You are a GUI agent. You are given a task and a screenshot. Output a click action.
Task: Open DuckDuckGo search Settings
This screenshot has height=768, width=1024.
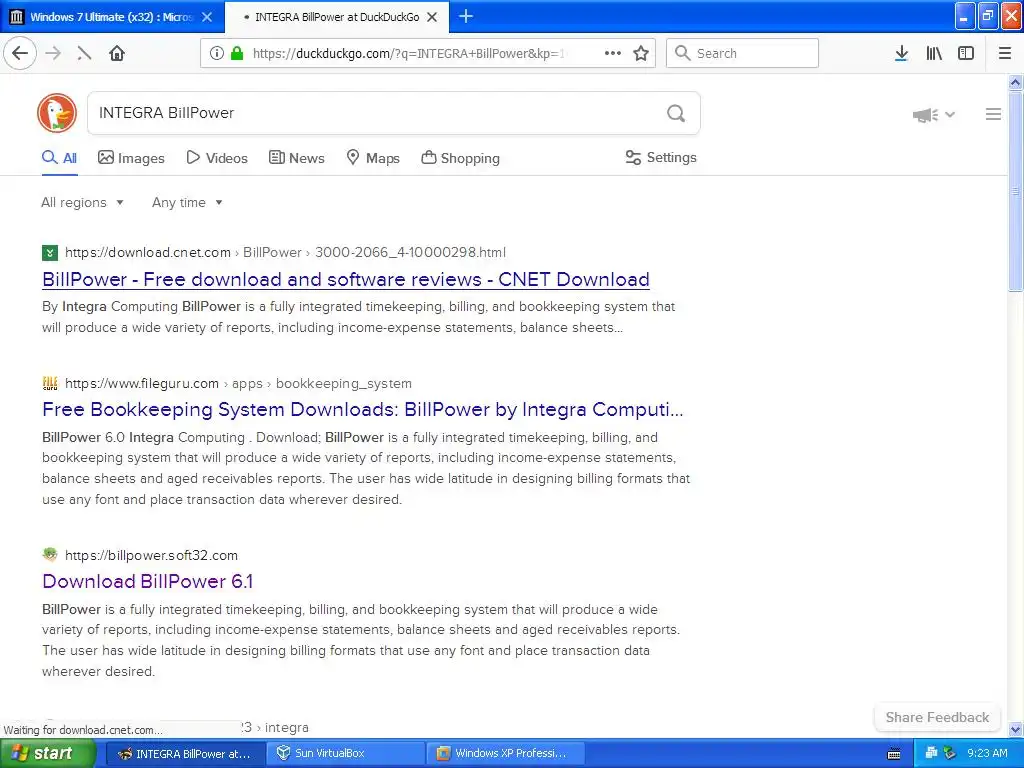[661, 157]
